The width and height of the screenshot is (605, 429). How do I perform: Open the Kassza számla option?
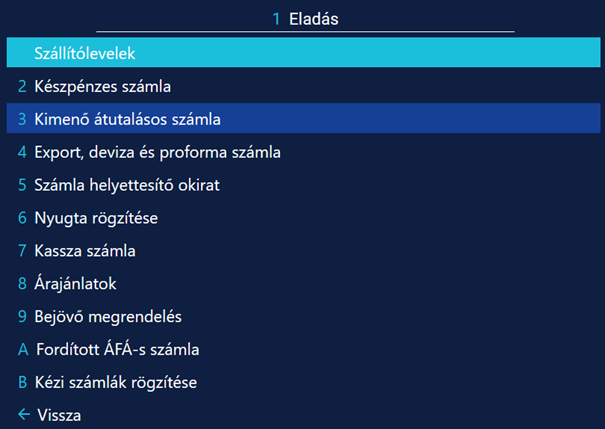(x=85, y=251)
